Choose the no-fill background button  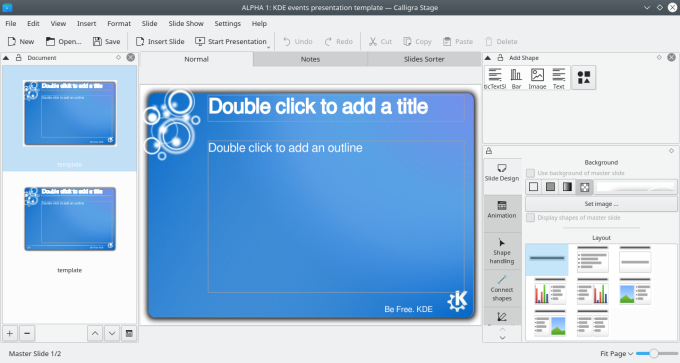(533, 187)
